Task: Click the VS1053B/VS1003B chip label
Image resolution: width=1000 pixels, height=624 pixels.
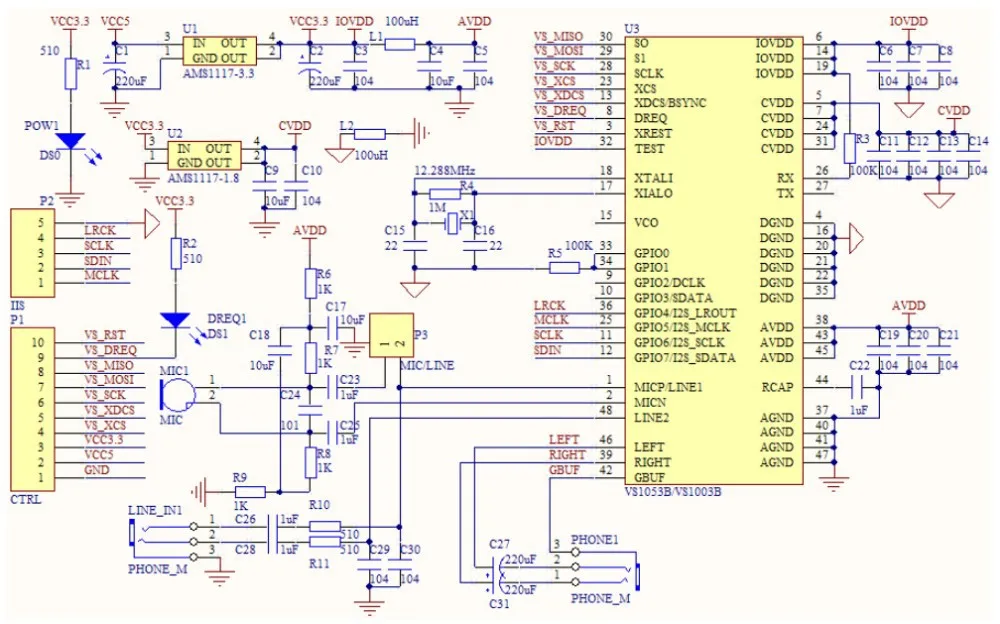Action: point(673,492)
